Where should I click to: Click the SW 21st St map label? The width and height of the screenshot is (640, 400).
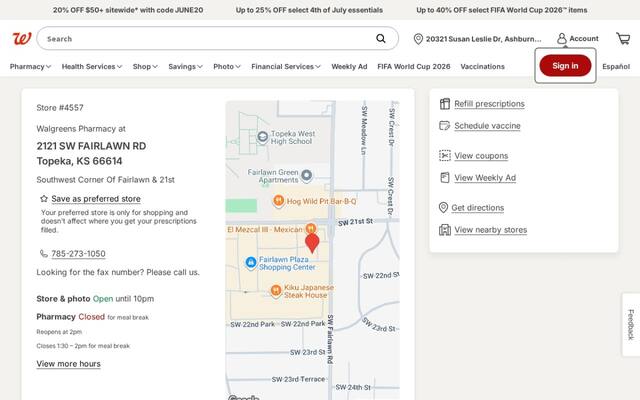pyautogui.click(x=355, y=222)
